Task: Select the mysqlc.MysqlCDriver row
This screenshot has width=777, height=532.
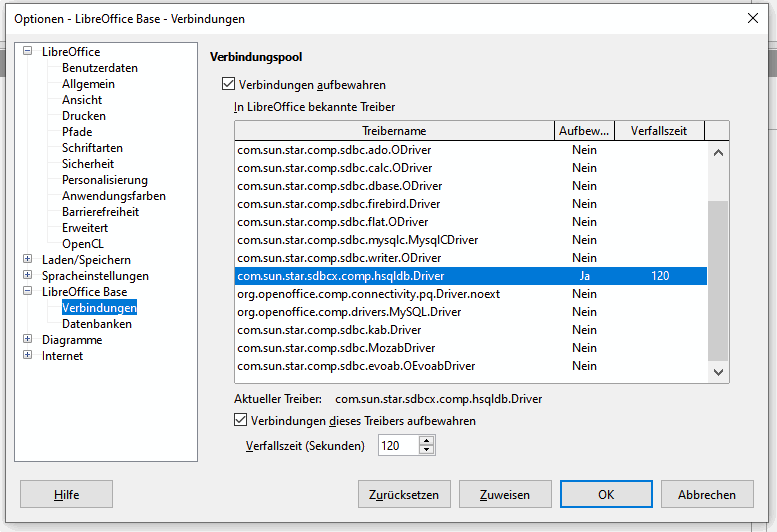Action: coord(471,240)
